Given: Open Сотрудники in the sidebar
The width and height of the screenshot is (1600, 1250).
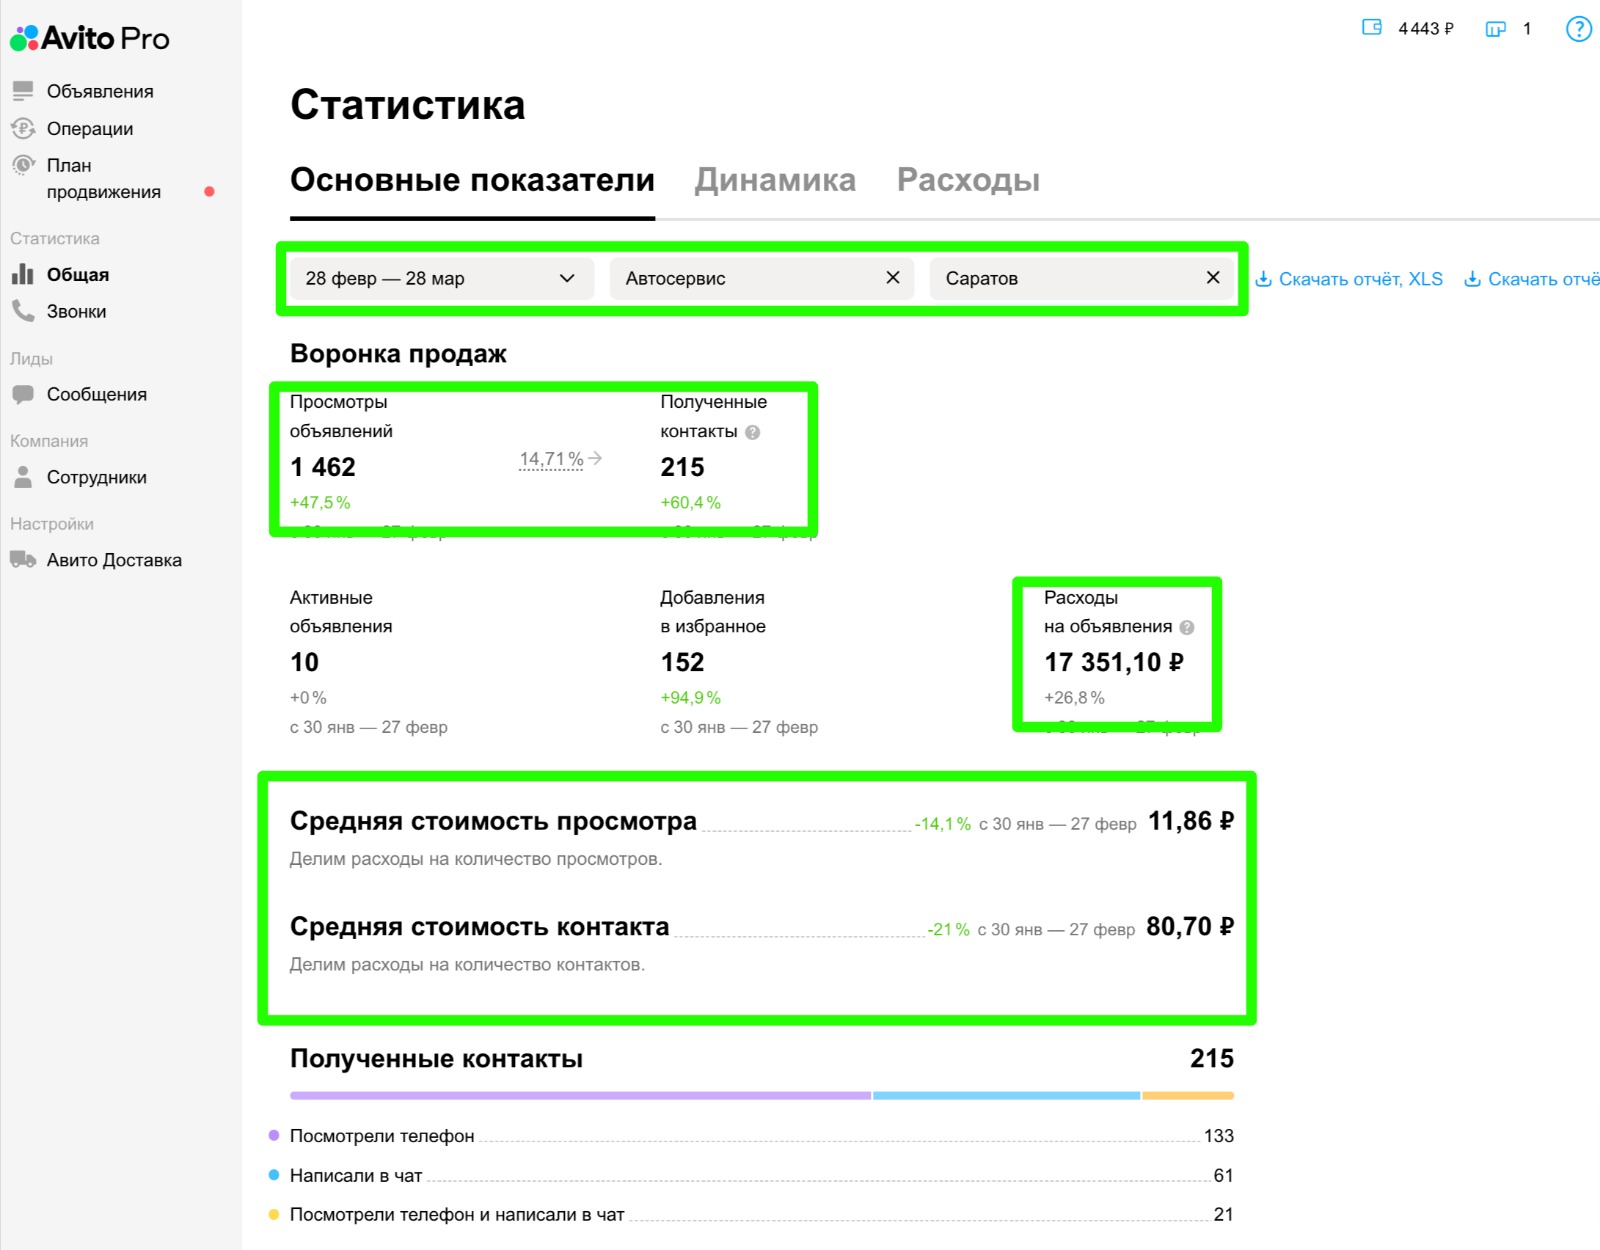Looking at the screenshot, I should click(x=97, y=477).
